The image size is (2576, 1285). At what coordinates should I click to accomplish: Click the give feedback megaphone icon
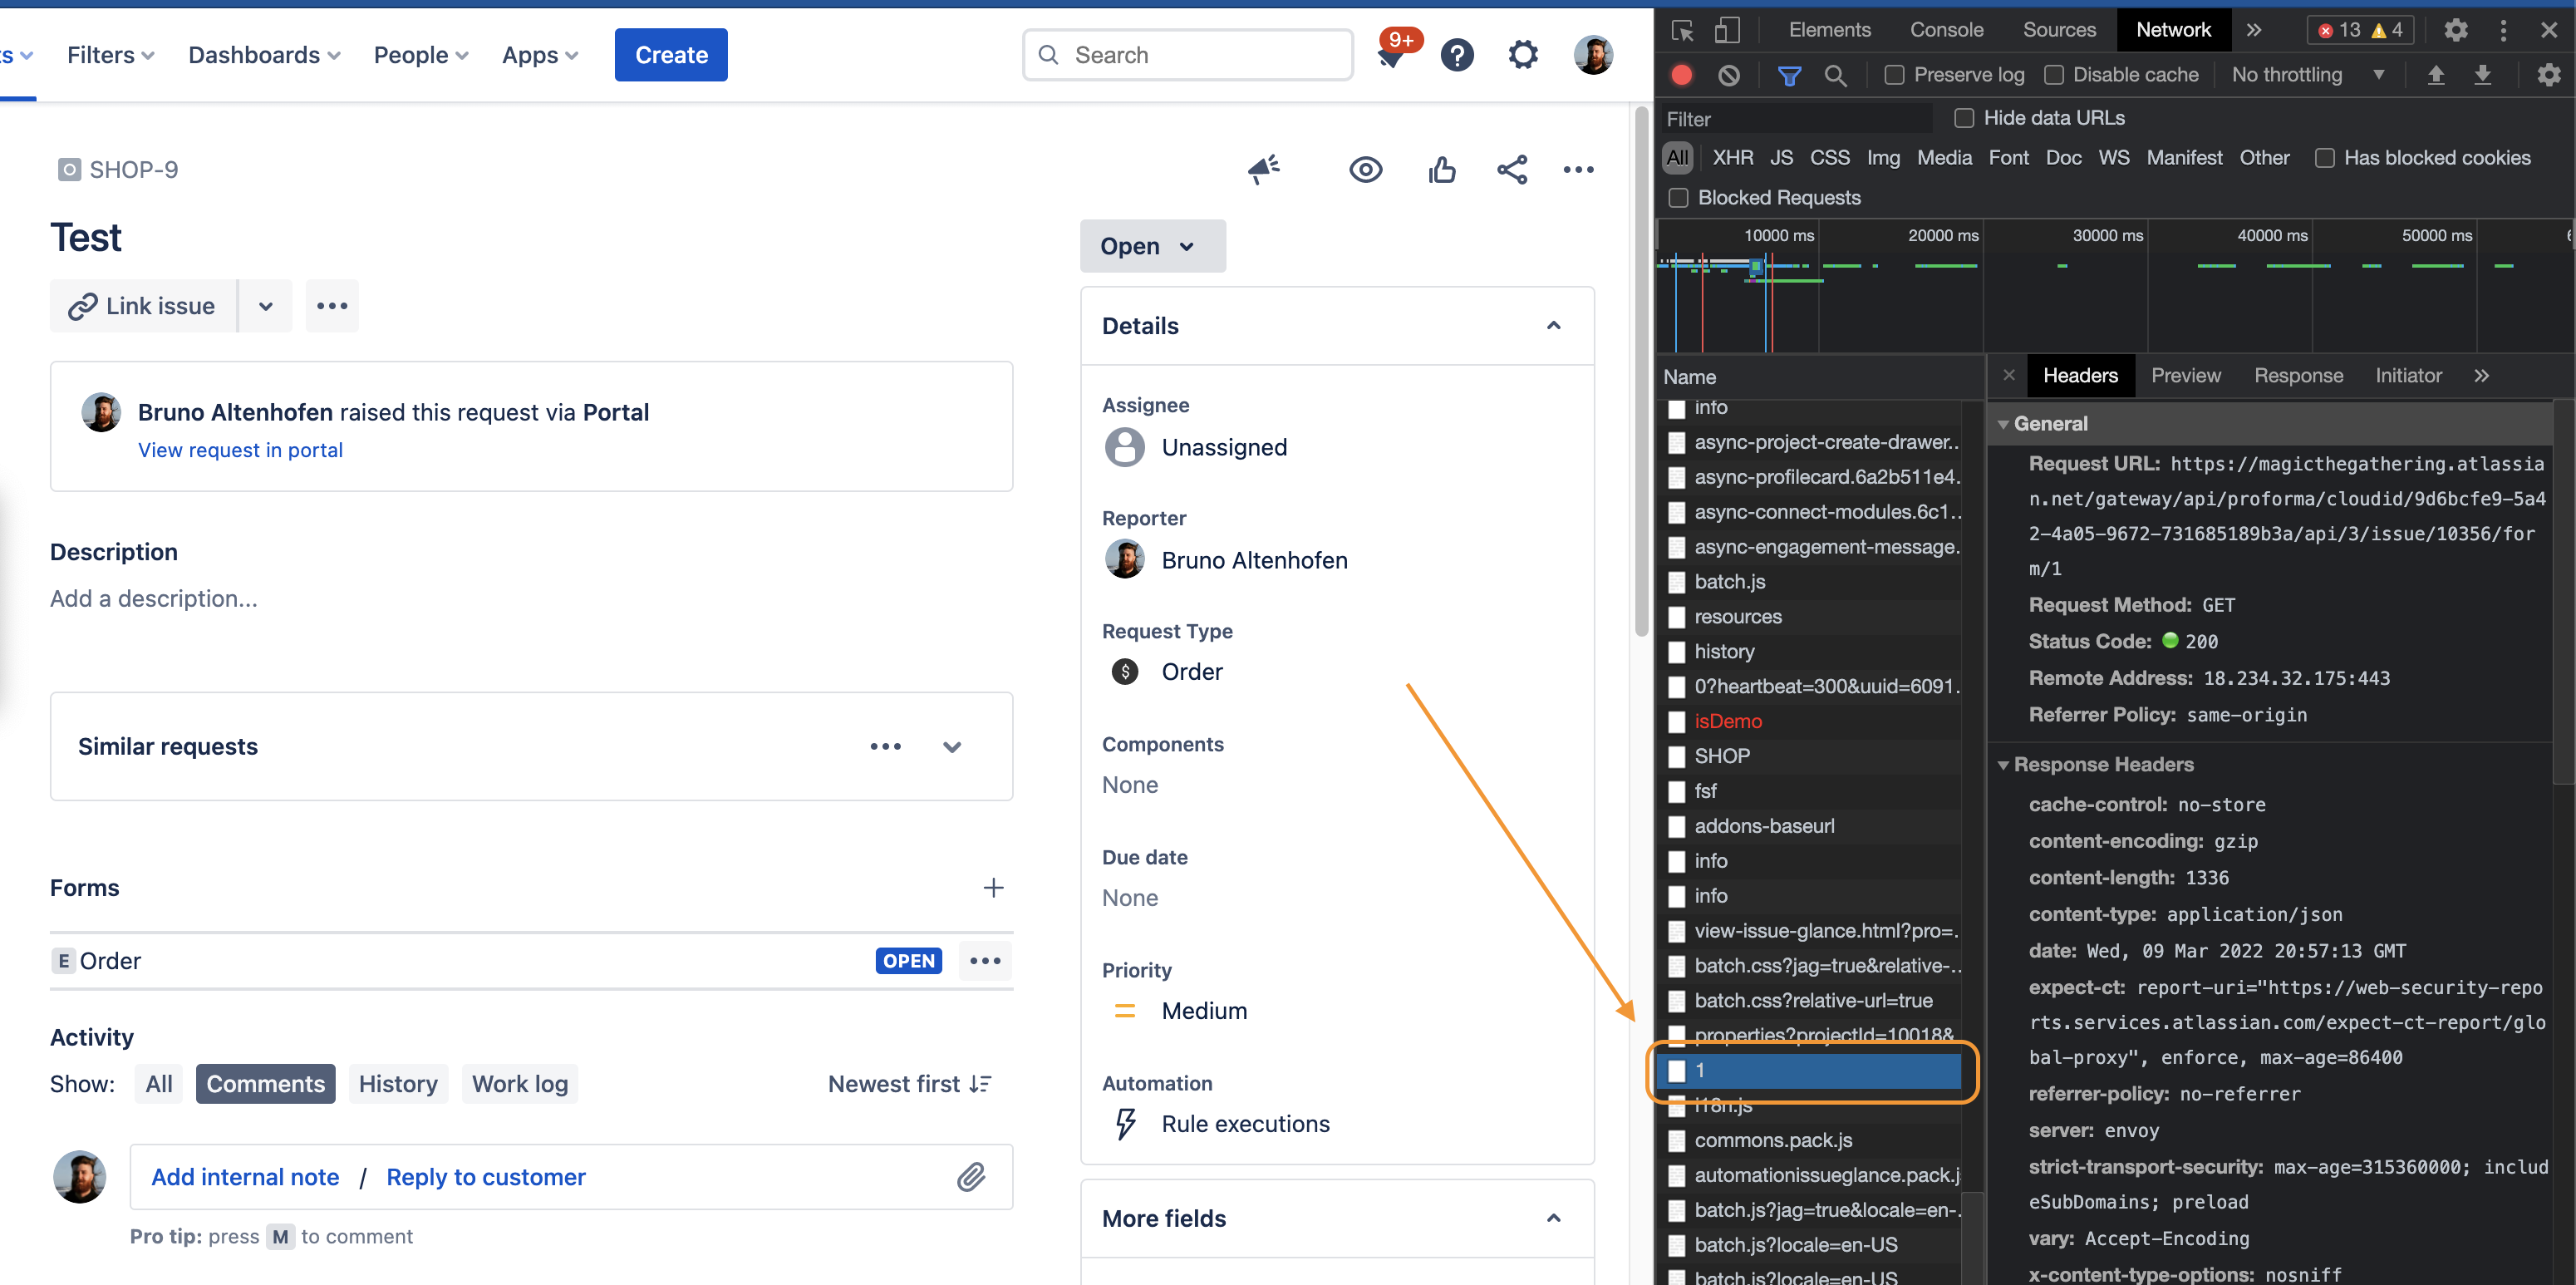(x=1264, y=170)
